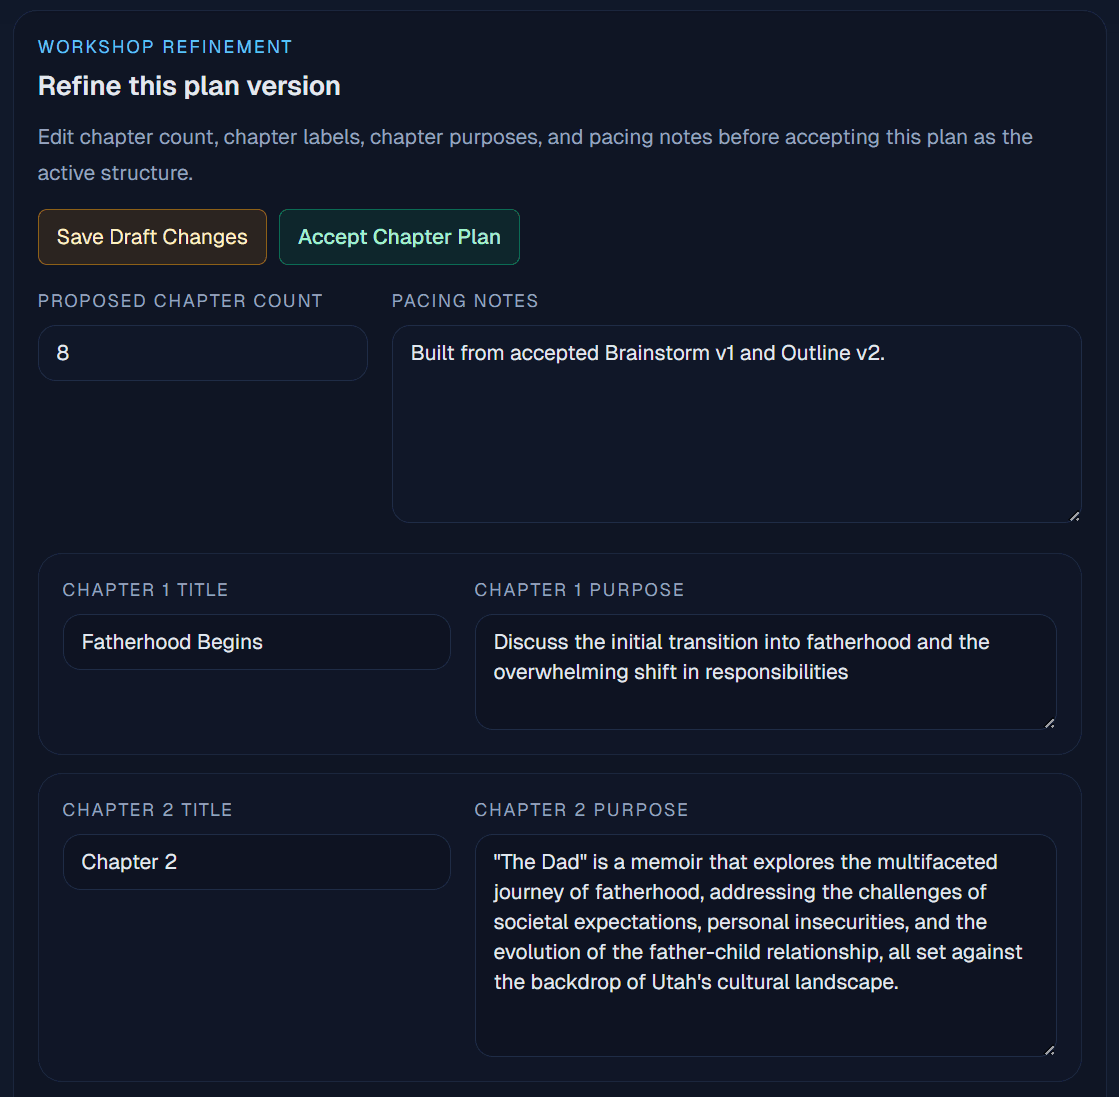The height and width of the screenshot is (1097, 1119).
Task: Click the resize grip on Pacing Notes
Action: [x=1076, y=516]
